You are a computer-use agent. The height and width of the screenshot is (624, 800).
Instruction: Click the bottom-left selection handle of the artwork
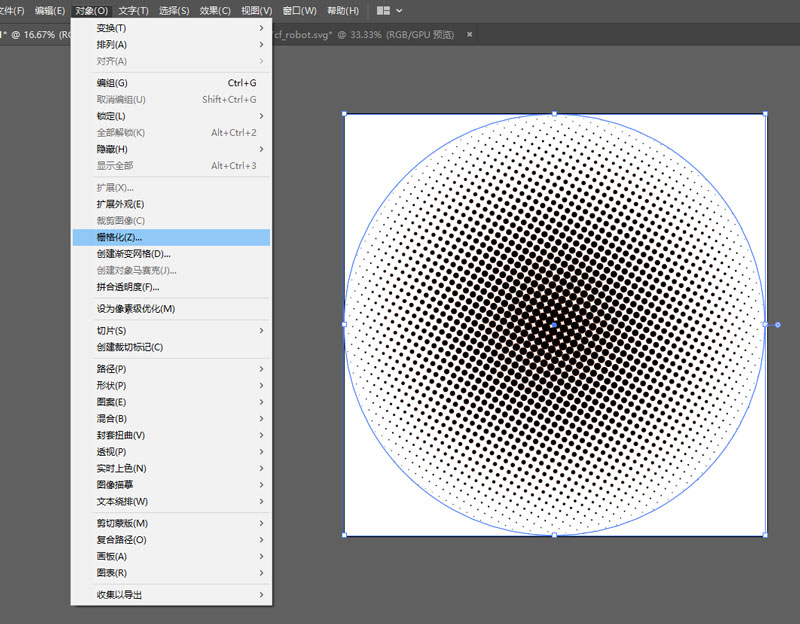click(344, 535)
